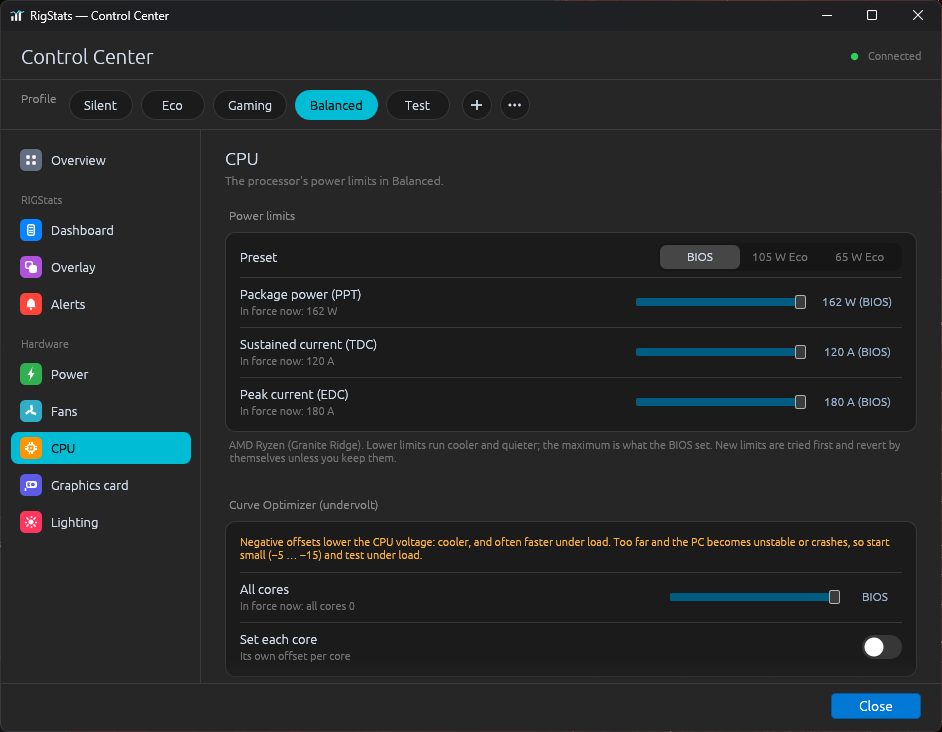Open the Graphics card page label

pyautogui.click(x=90, y=485)
